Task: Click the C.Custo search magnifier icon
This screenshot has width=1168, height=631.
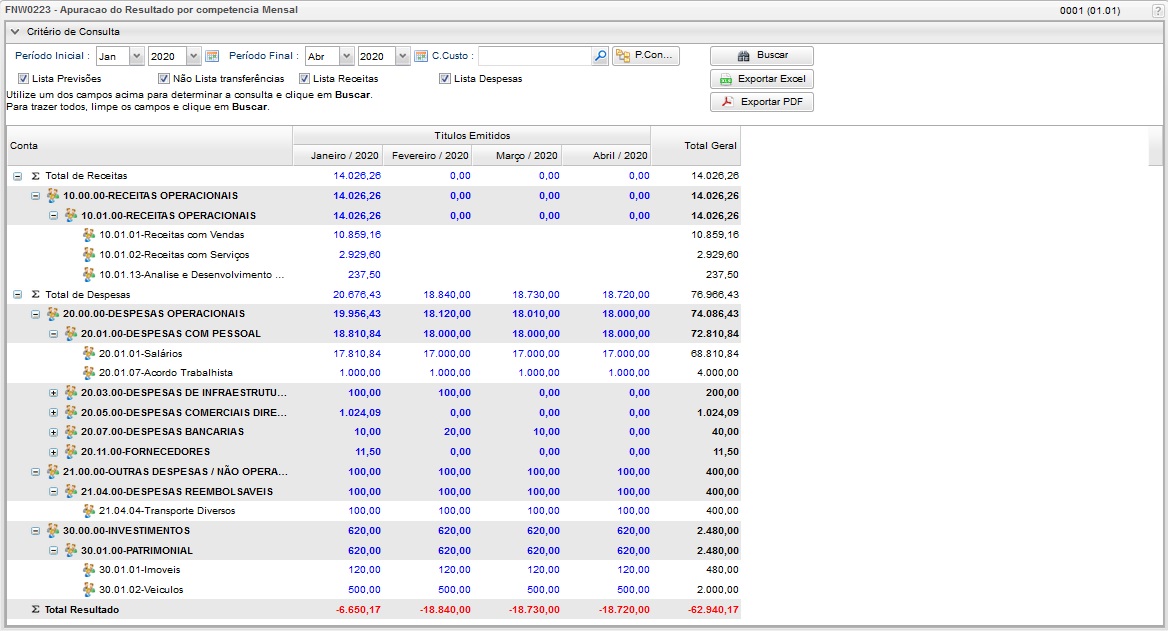Action: 600,56
